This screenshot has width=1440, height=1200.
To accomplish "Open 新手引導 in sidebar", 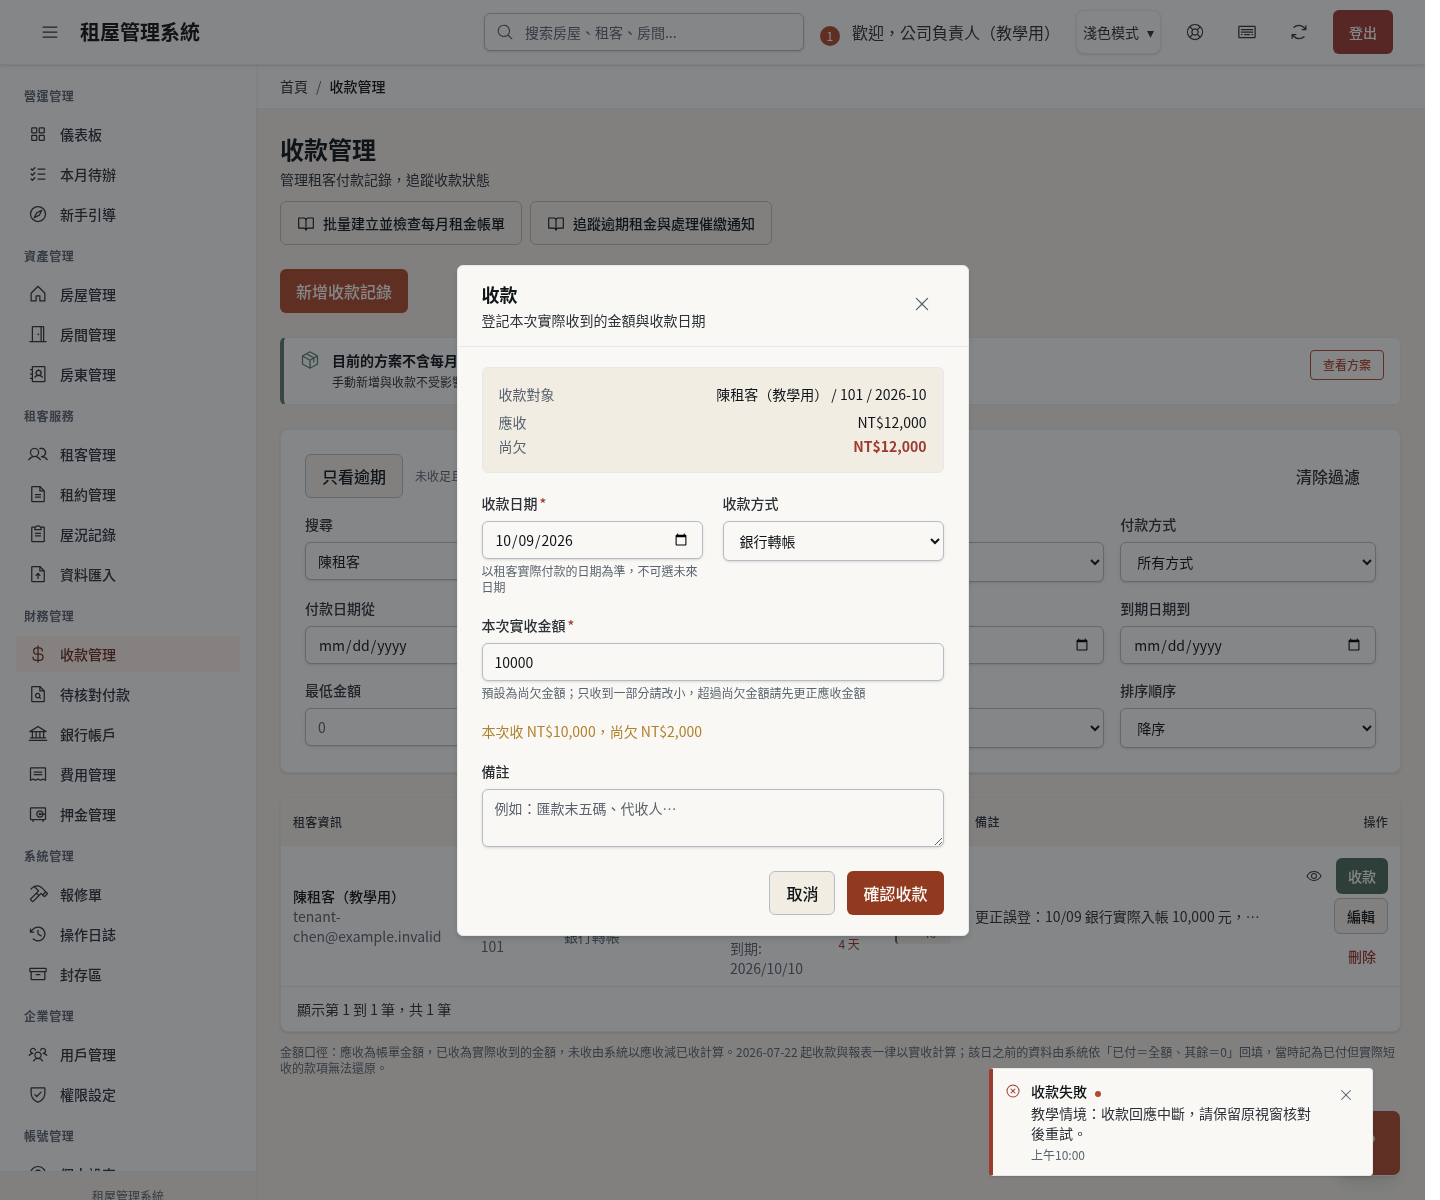I will (128, 215).
